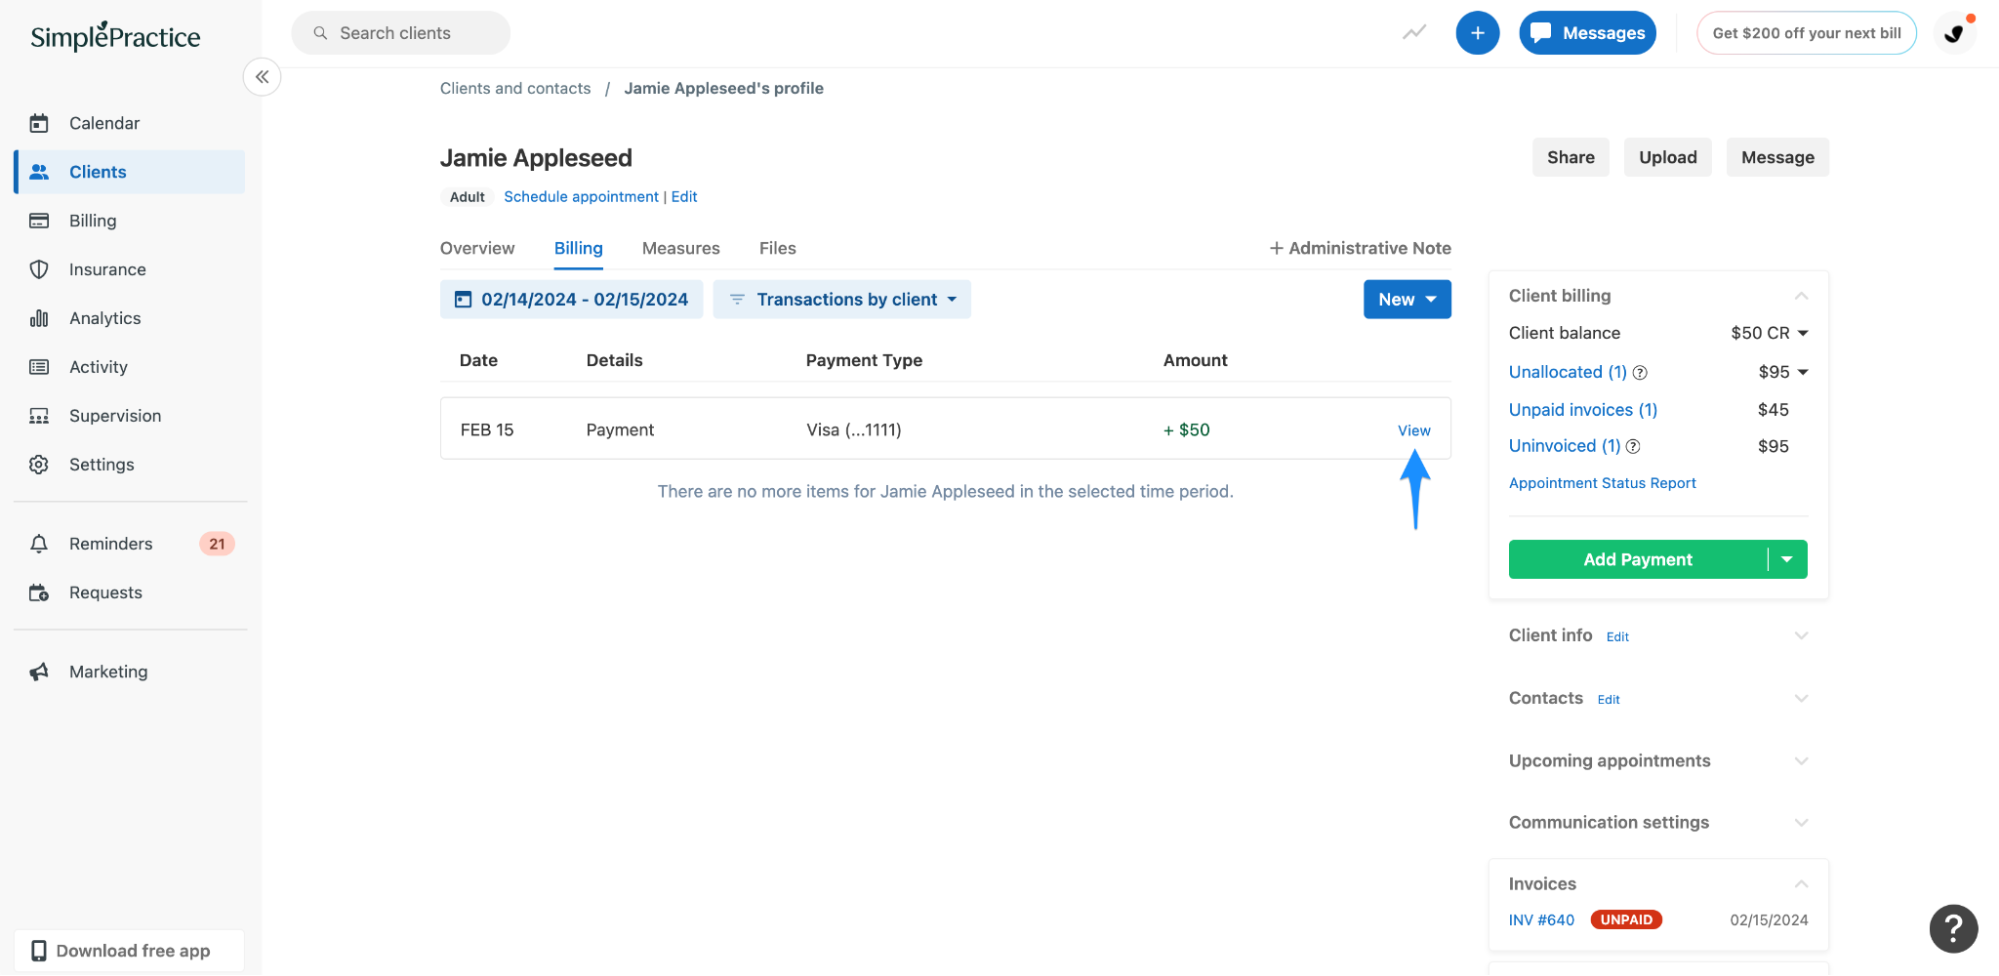
Task: Open Messages in the top bar
Action: pos(1587,32)
